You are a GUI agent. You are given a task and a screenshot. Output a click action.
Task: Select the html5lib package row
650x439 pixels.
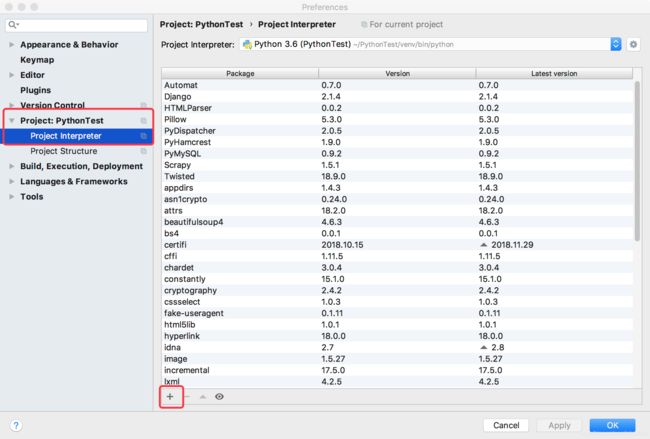tap(397, 325)
